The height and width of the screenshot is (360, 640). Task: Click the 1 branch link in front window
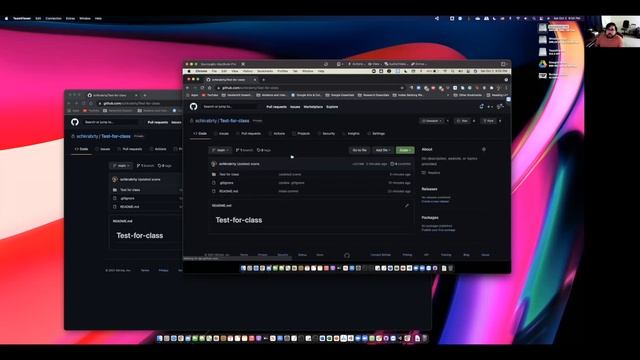click(x=244, y=150)
